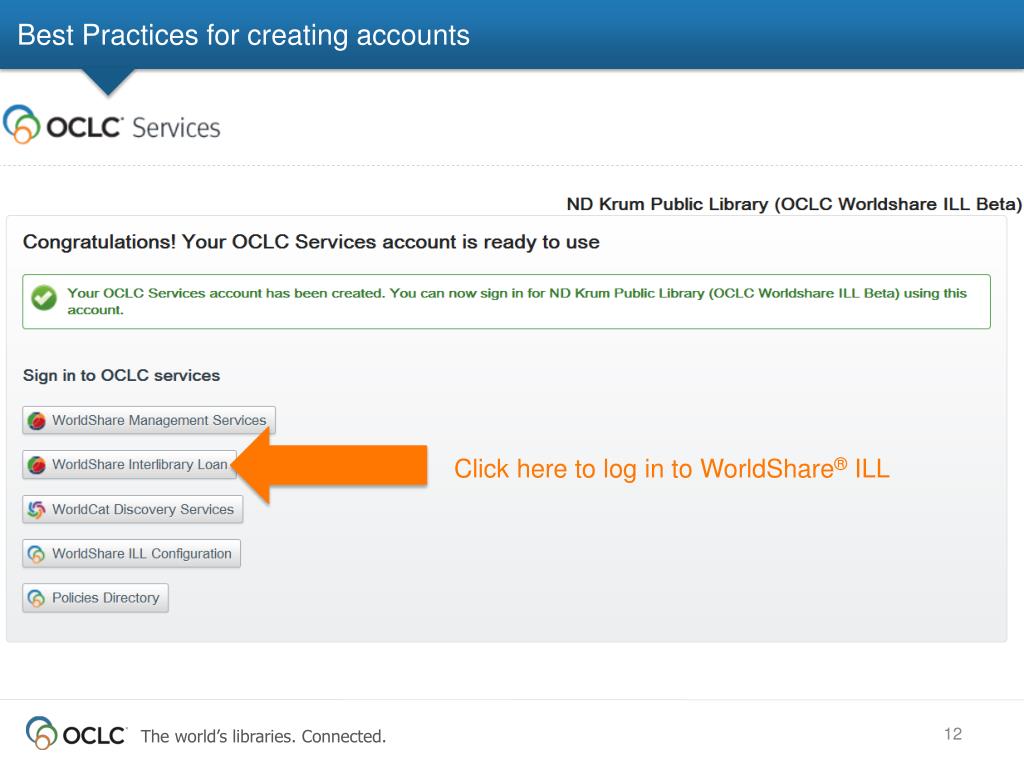Image resolution: width=1024 pixels, height=768 pixels.
Task: Select the ND Krum Public Library heading text
Action: tap(793, 204)
